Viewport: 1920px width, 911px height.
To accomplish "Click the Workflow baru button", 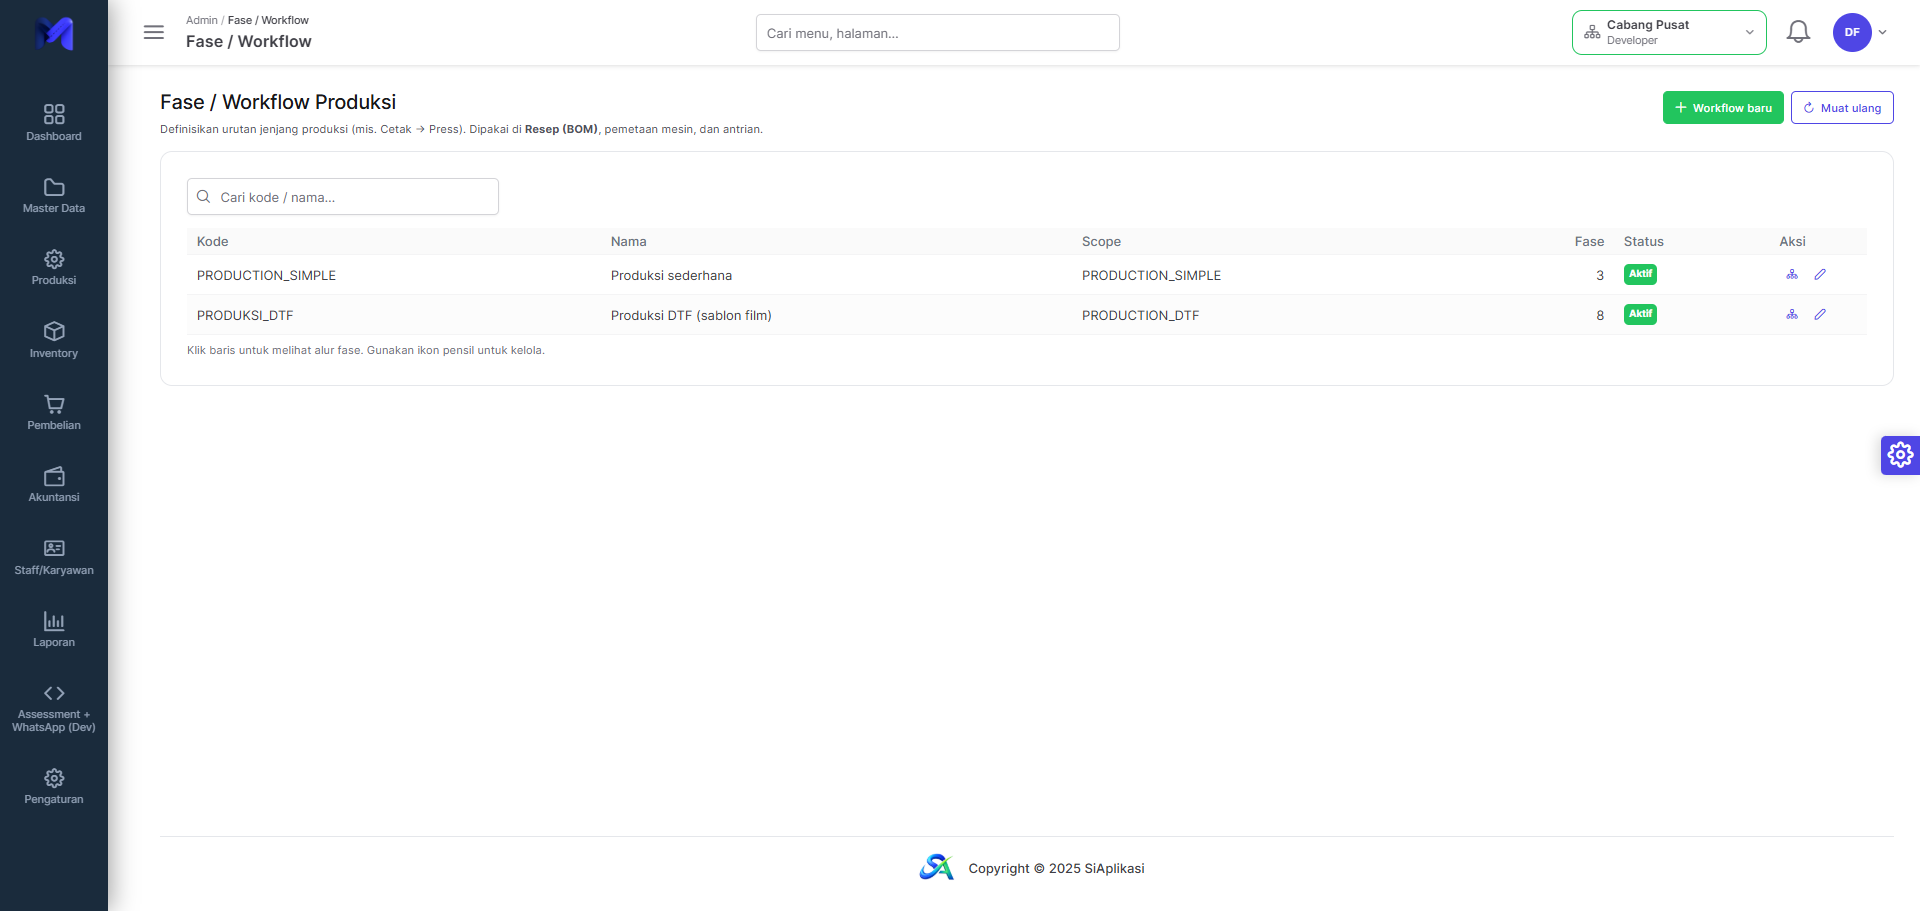I will point(1723,108).
